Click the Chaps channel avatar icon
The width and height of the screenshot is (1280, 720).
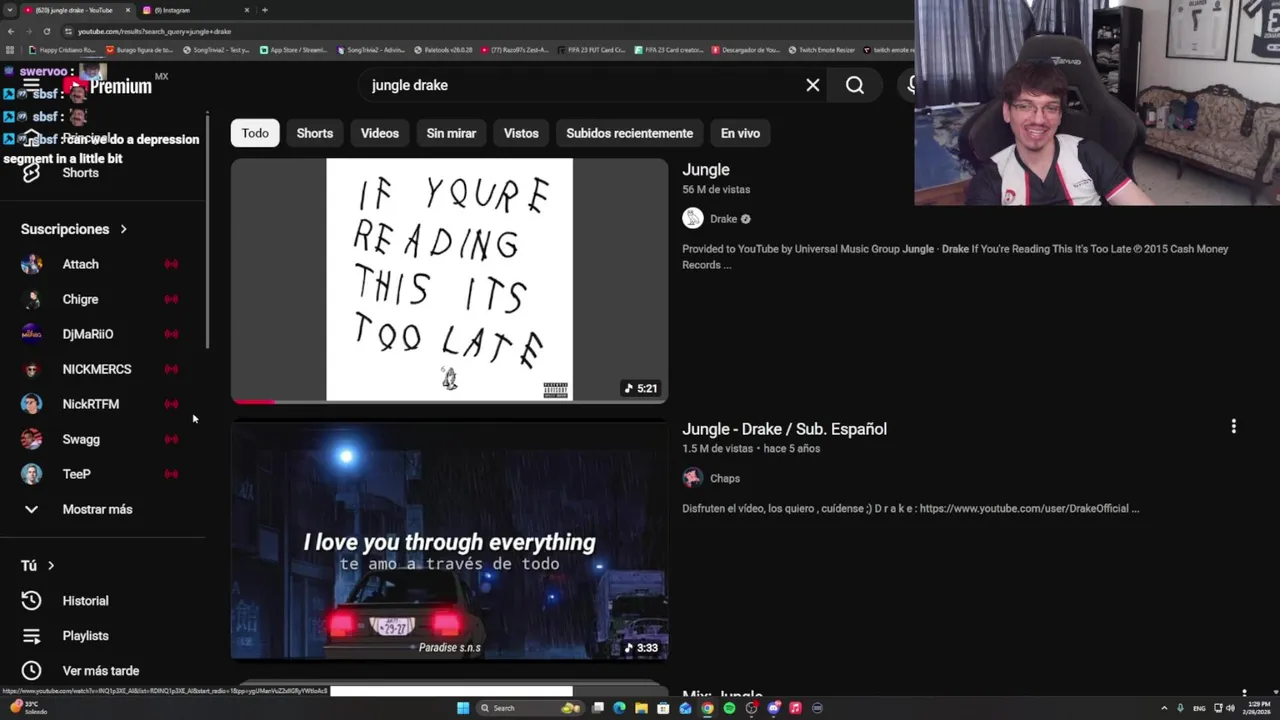click(693, 478)
